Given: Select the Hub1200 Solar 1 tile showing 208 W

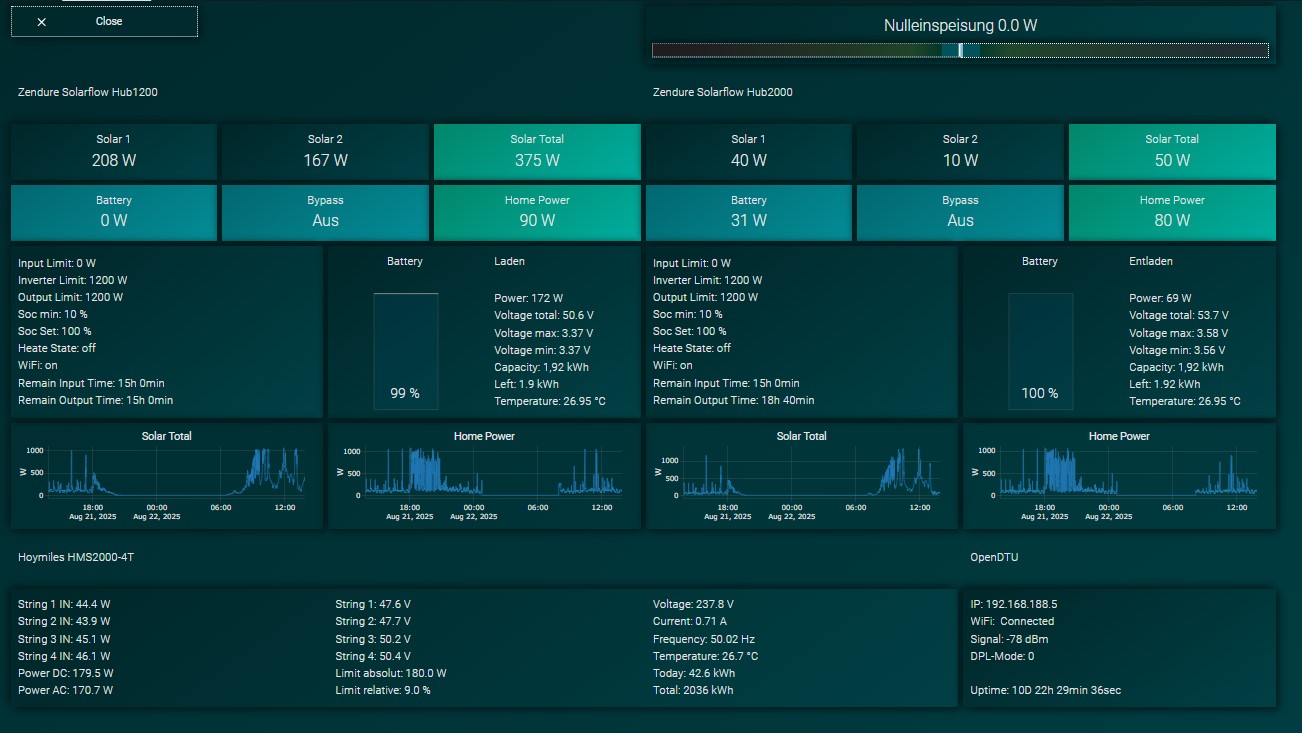Looking at the screenshot, I should pos(113,151).
